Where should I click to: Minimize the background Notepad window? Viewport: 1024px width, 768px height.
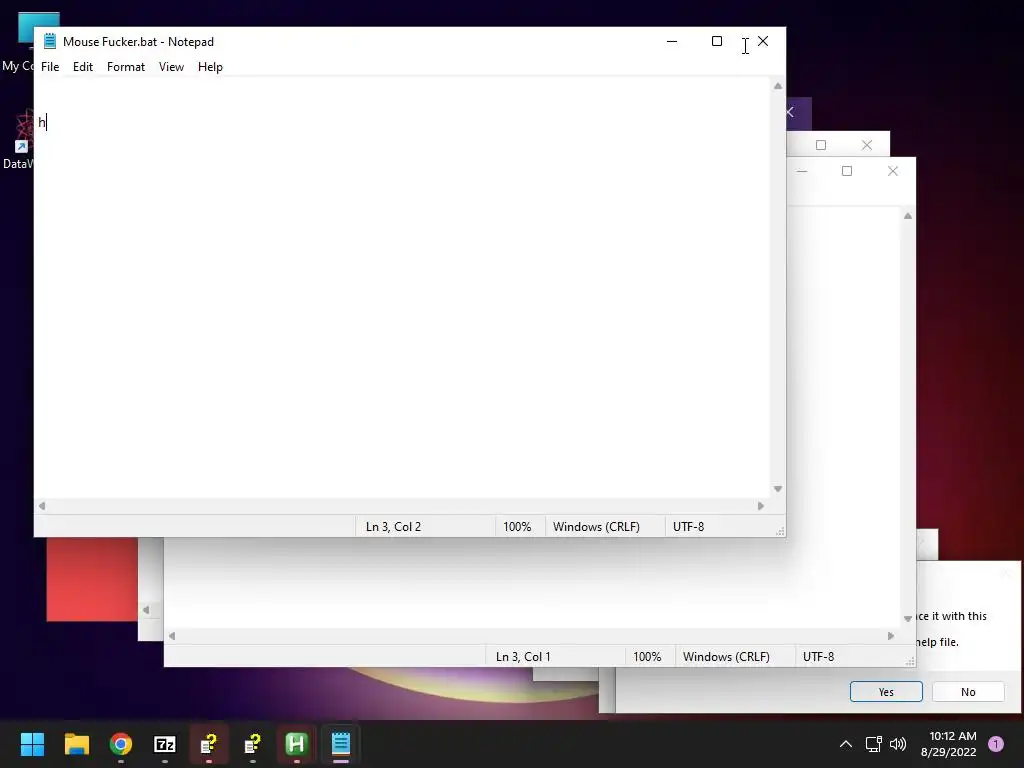click(x=803, y=171)
